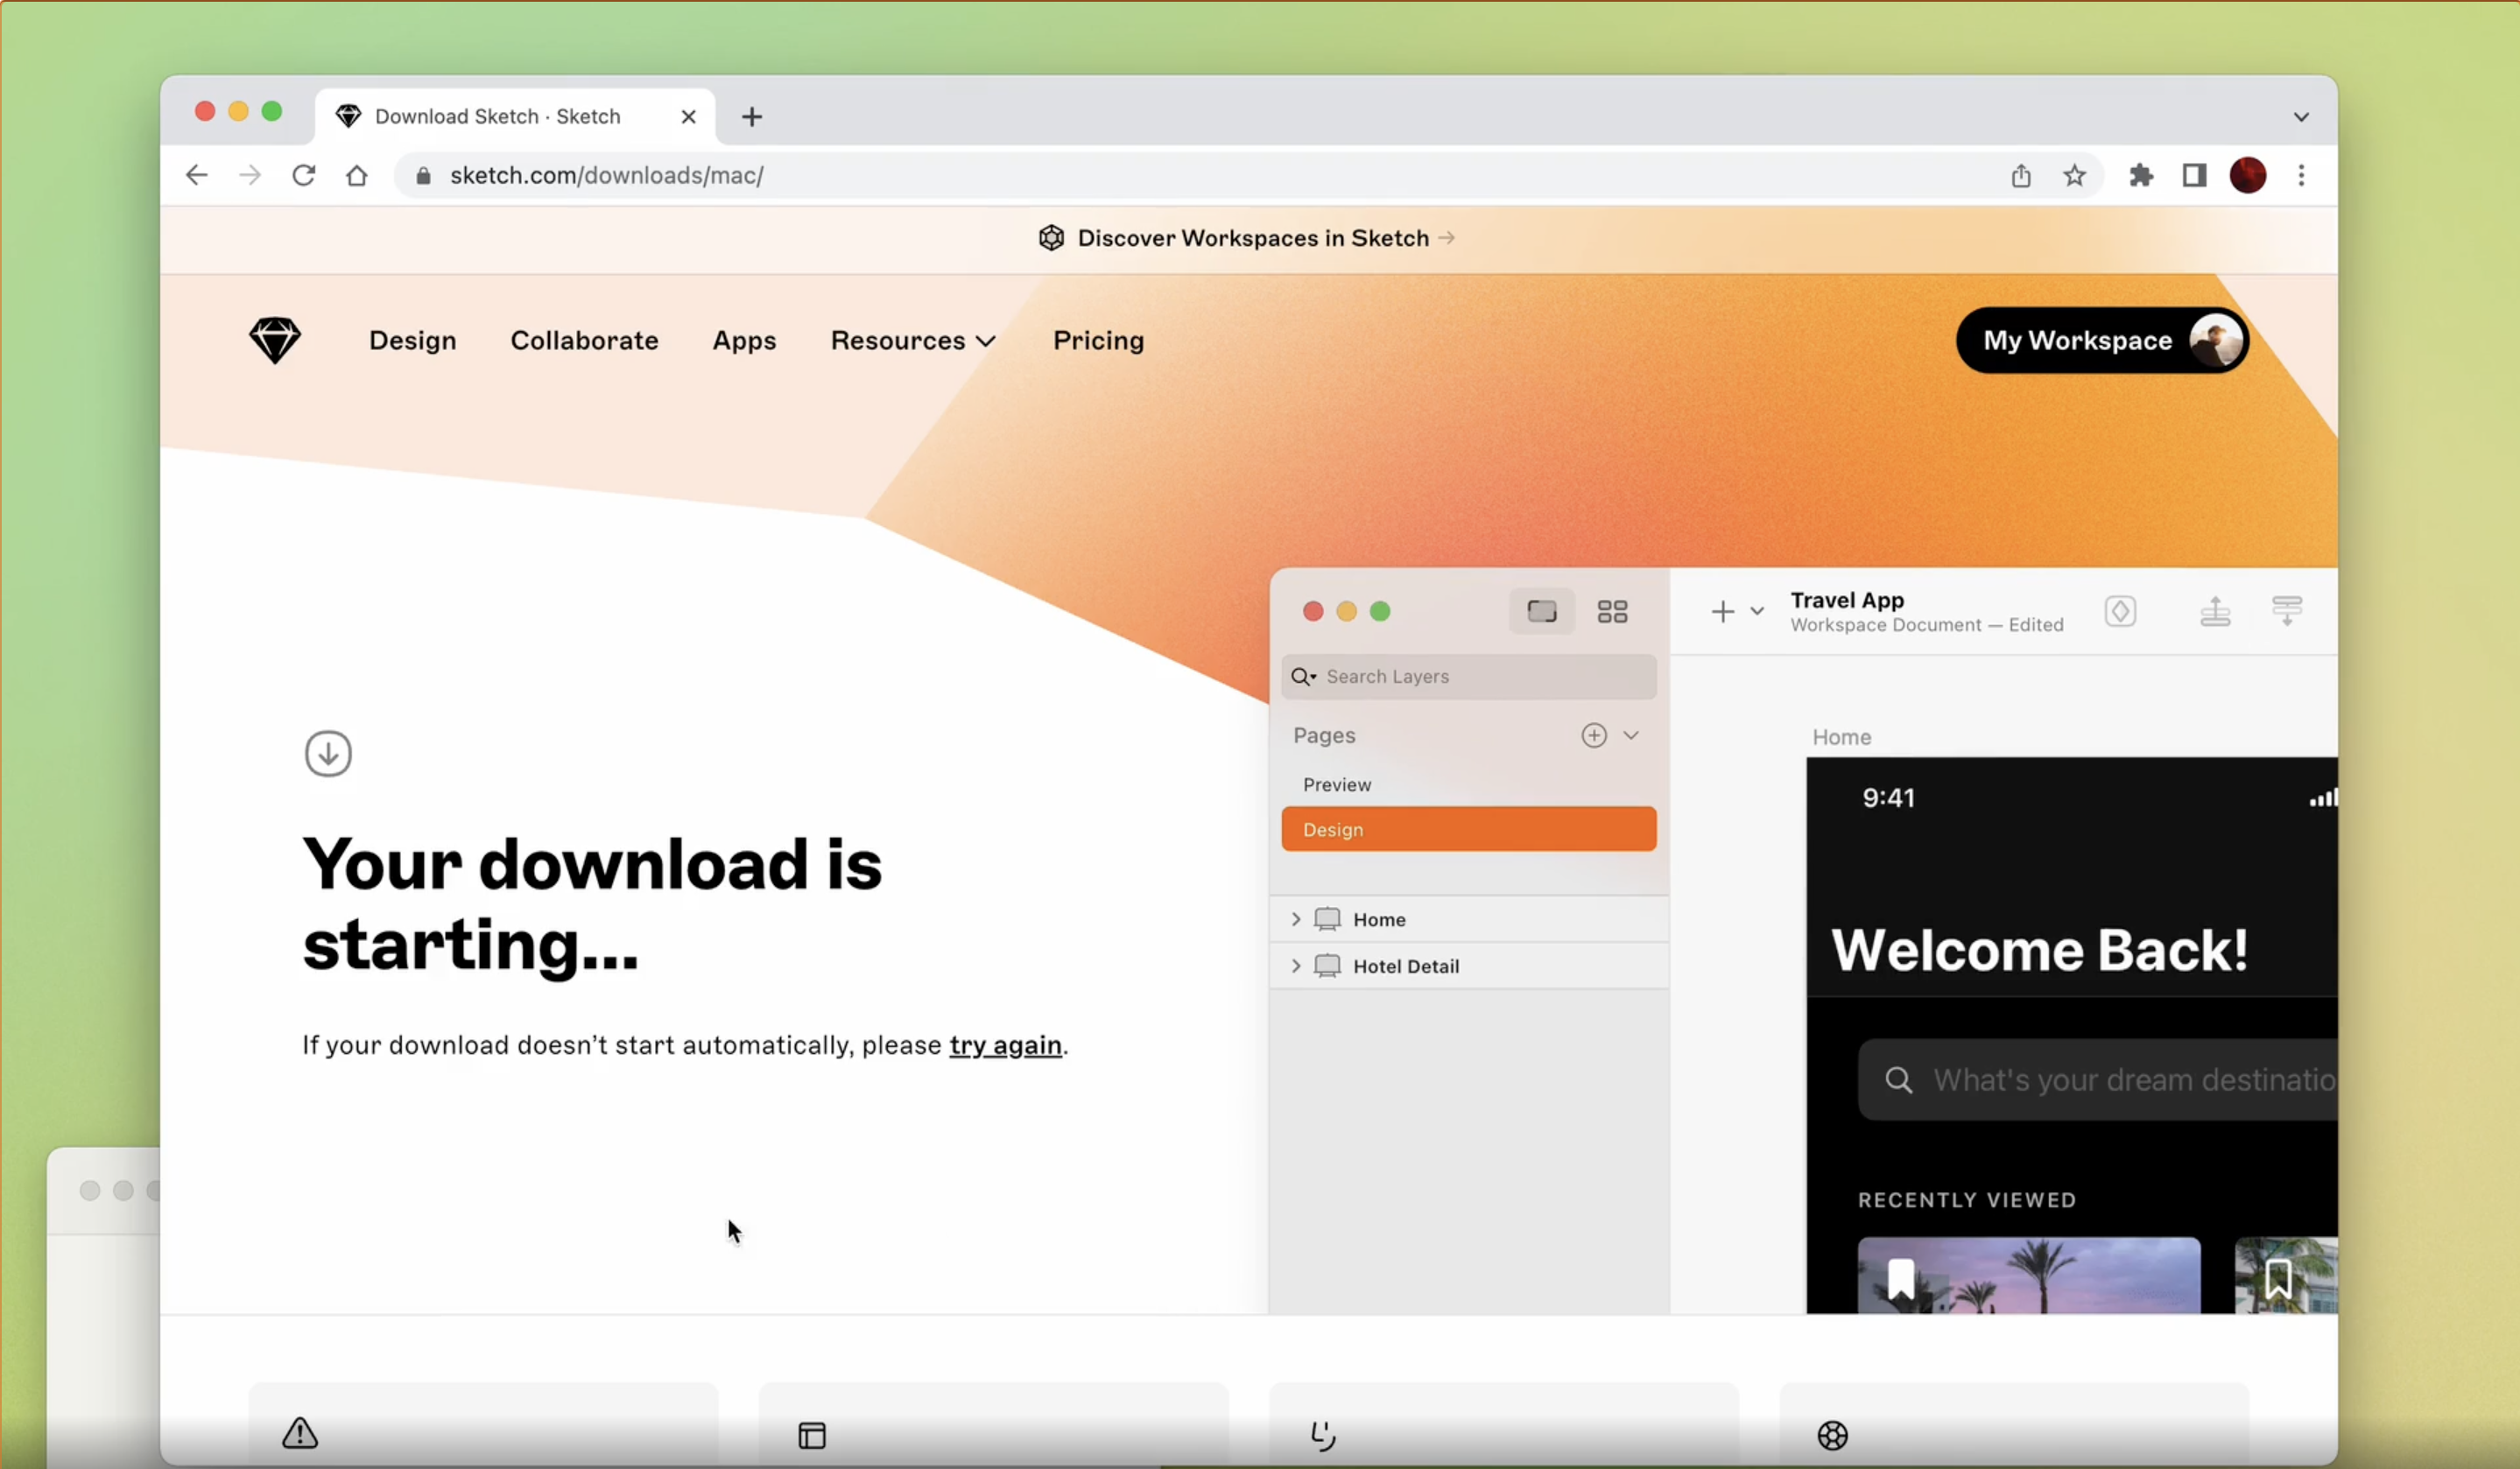The height and width of the screenshot is (1469, 2520).
Task: Click the try again link to retry download
Action: coord(1003,1044)
